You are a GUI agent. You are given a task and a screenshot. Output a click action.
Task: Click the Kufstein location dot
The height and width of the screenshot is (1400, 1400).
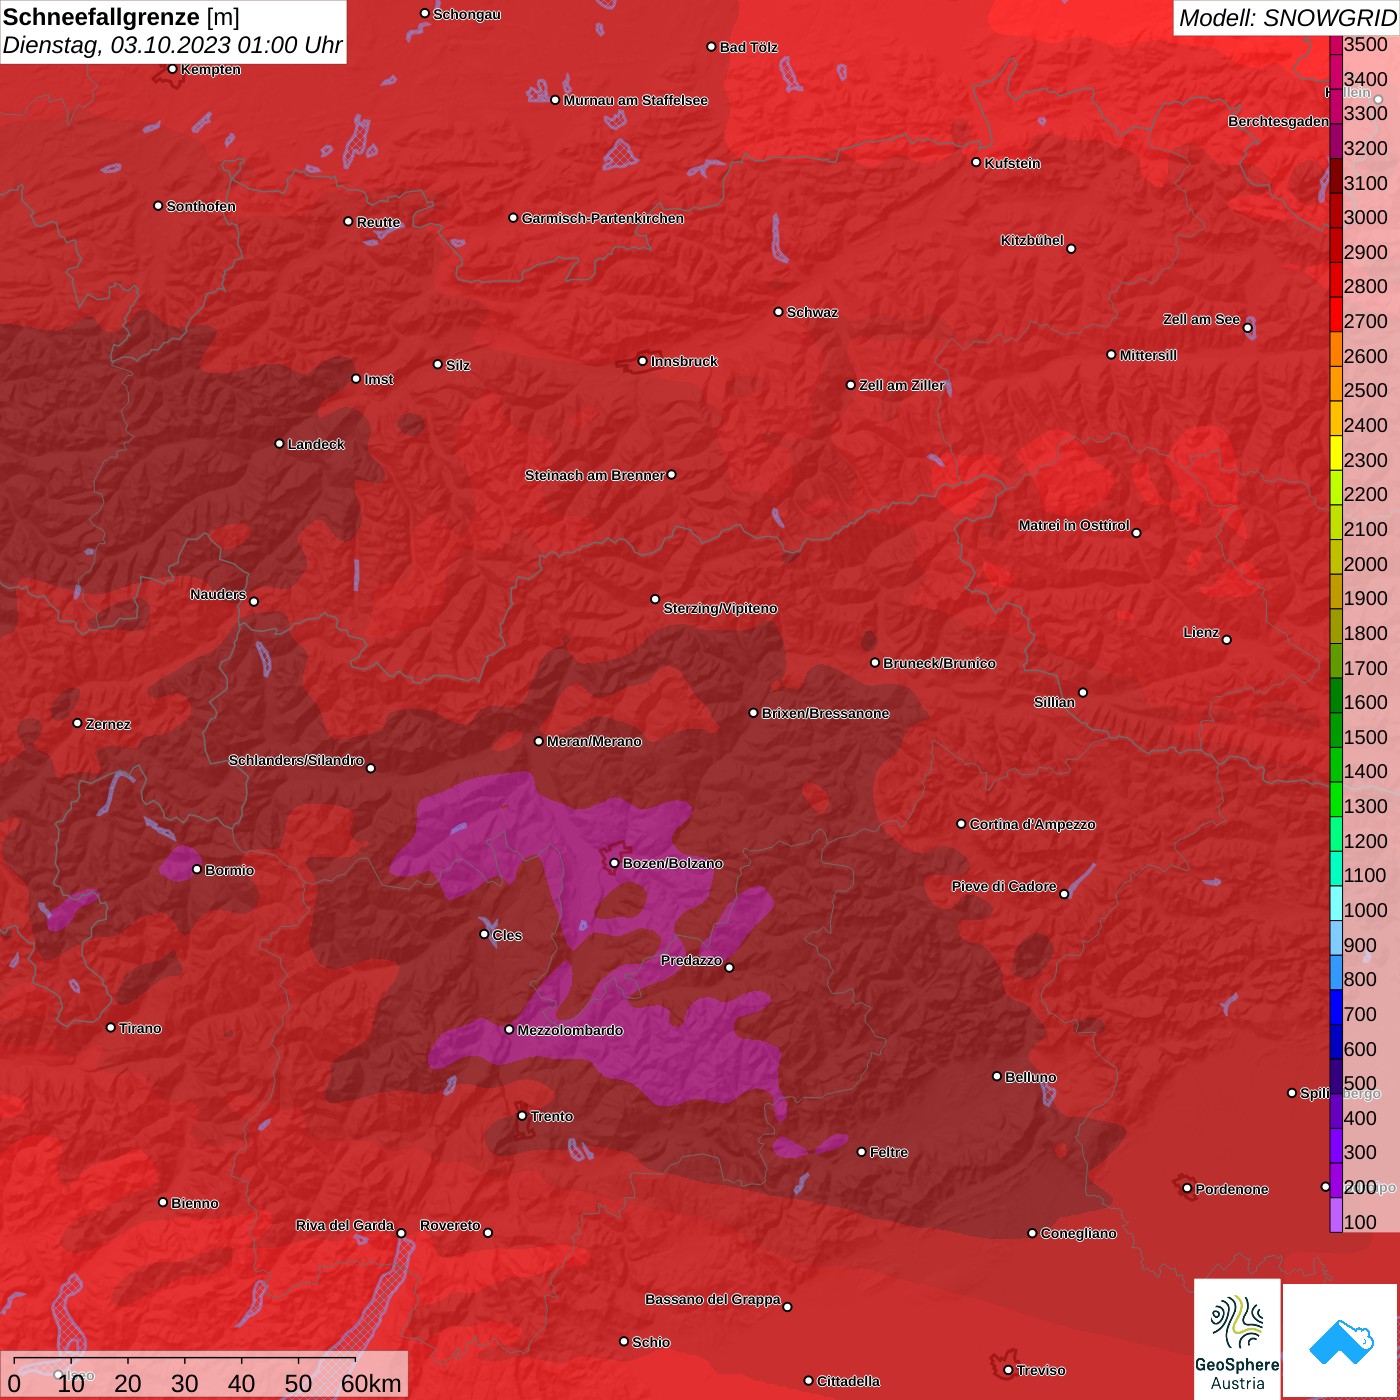point(977,162)
